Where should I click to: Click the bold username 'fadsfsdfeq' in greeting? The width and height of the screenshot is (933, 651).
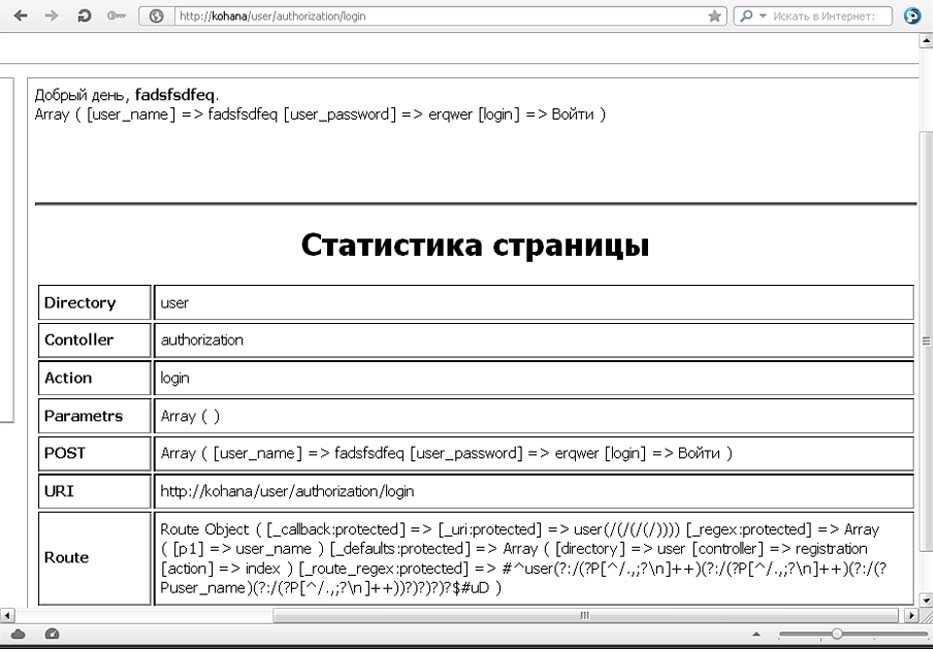pyautogui.click(x=175, y=95)
